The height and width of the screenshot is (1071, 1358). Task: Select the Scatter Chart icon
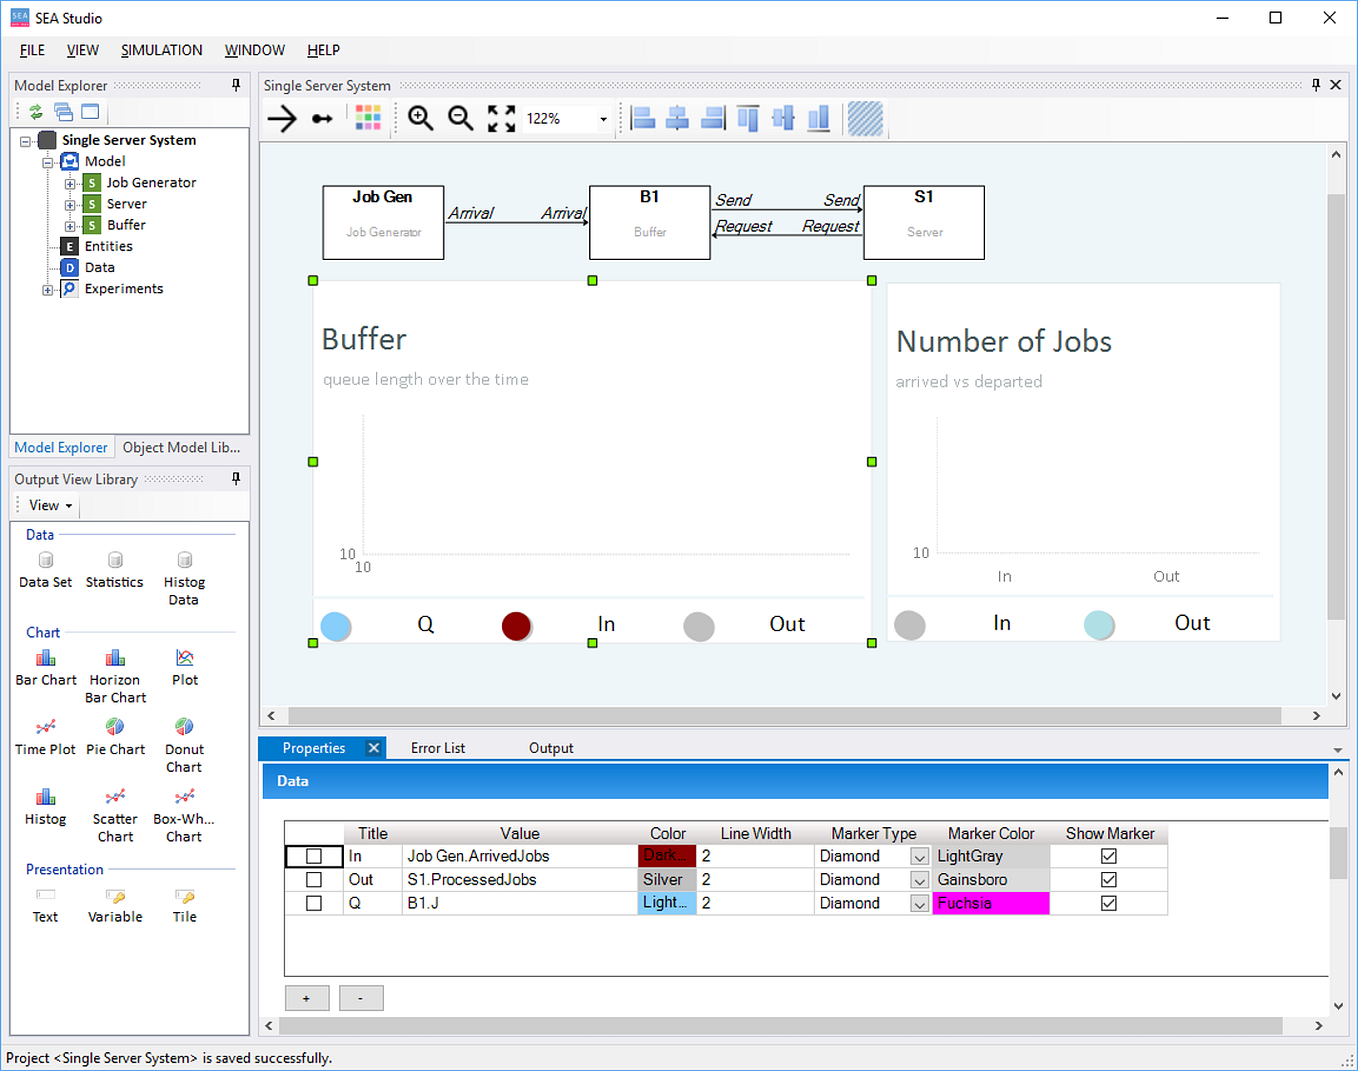(x=114, y=797)
